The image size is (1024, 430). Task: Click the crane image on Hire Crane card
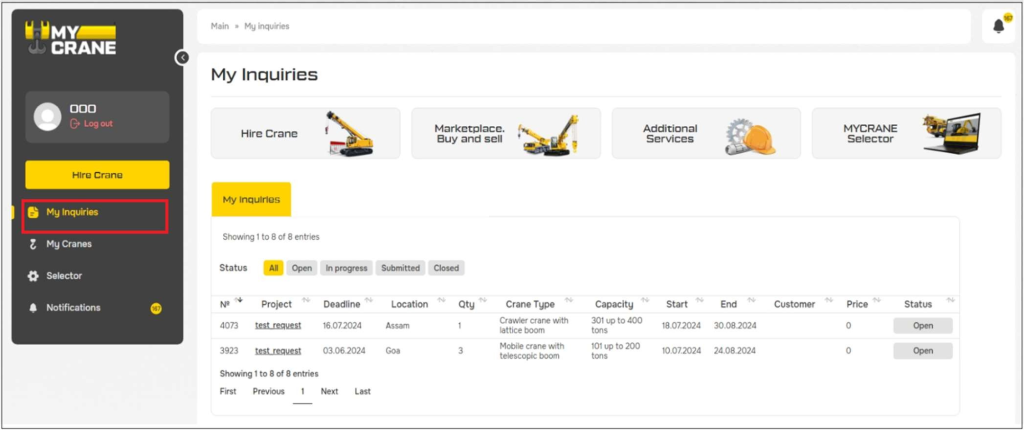click(349, 134)
